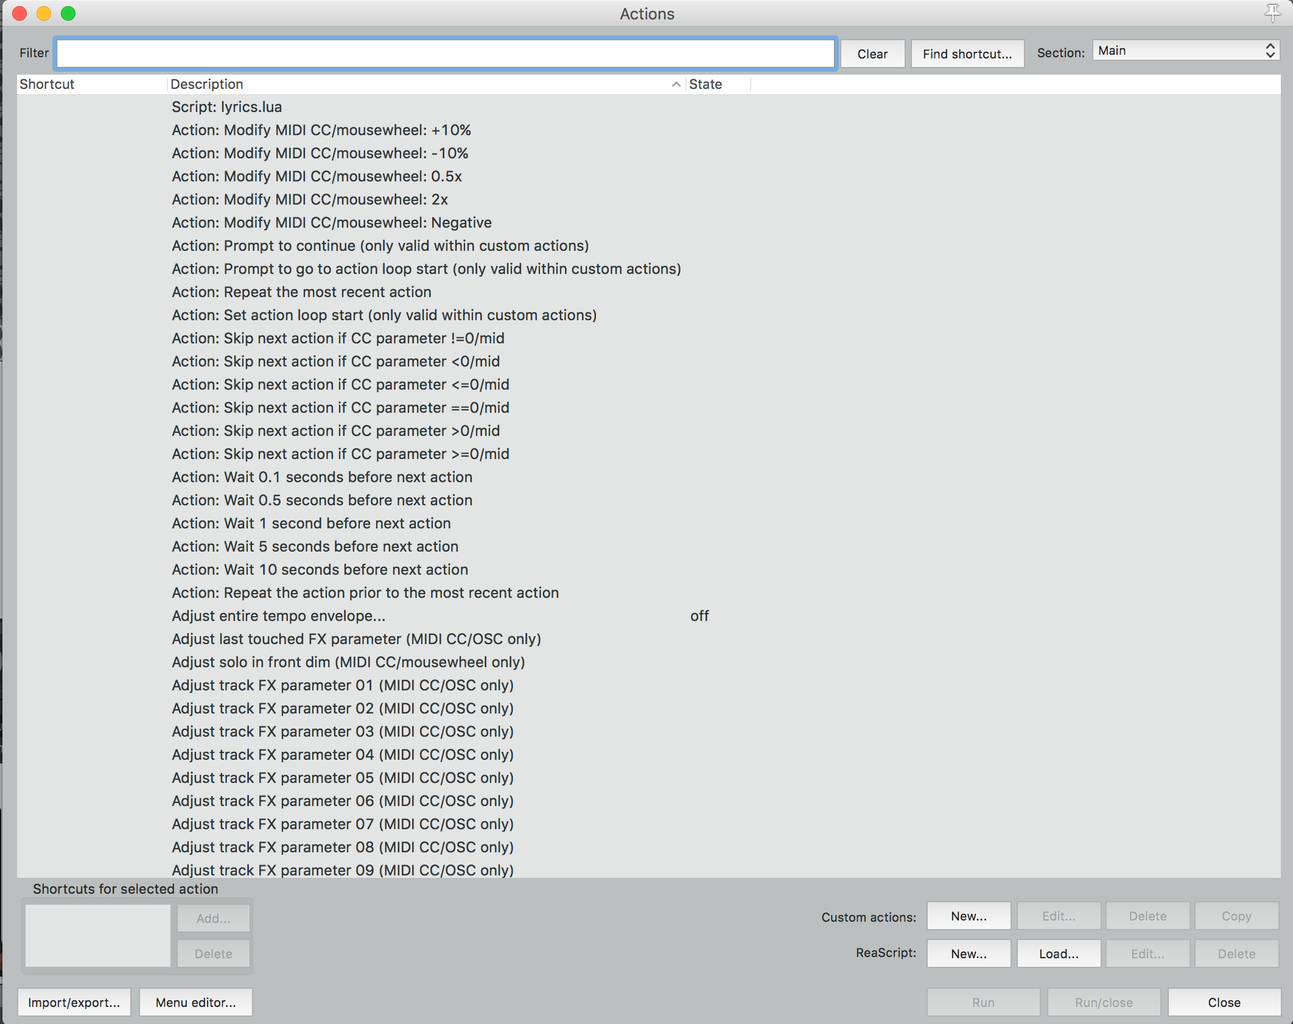Select 'Prompt to go to action loop start'

(x=648, y=268)
